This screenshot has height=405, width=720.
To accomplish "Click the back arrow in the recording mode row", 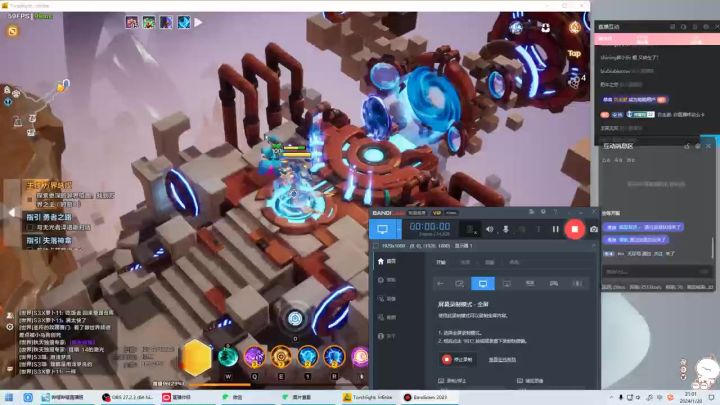I will [440, 283].
